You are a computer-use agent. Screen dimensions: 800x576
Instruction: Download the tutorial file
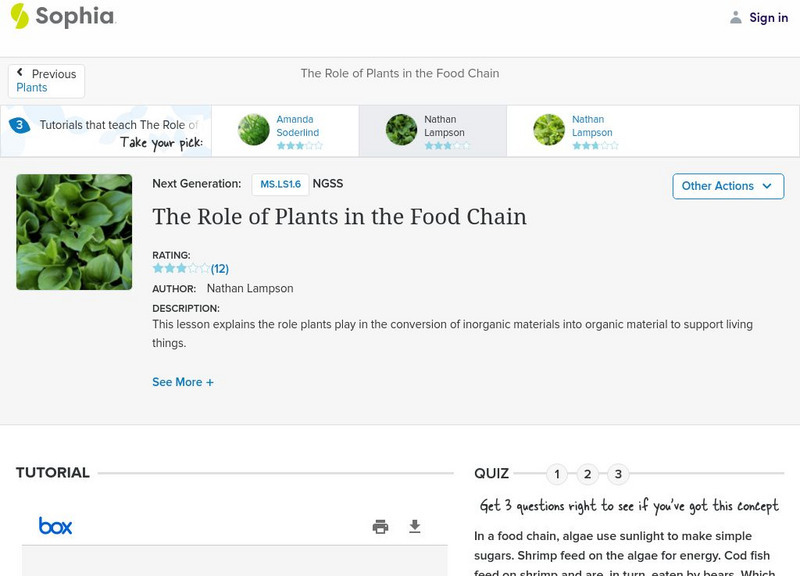tap(415, 527)
